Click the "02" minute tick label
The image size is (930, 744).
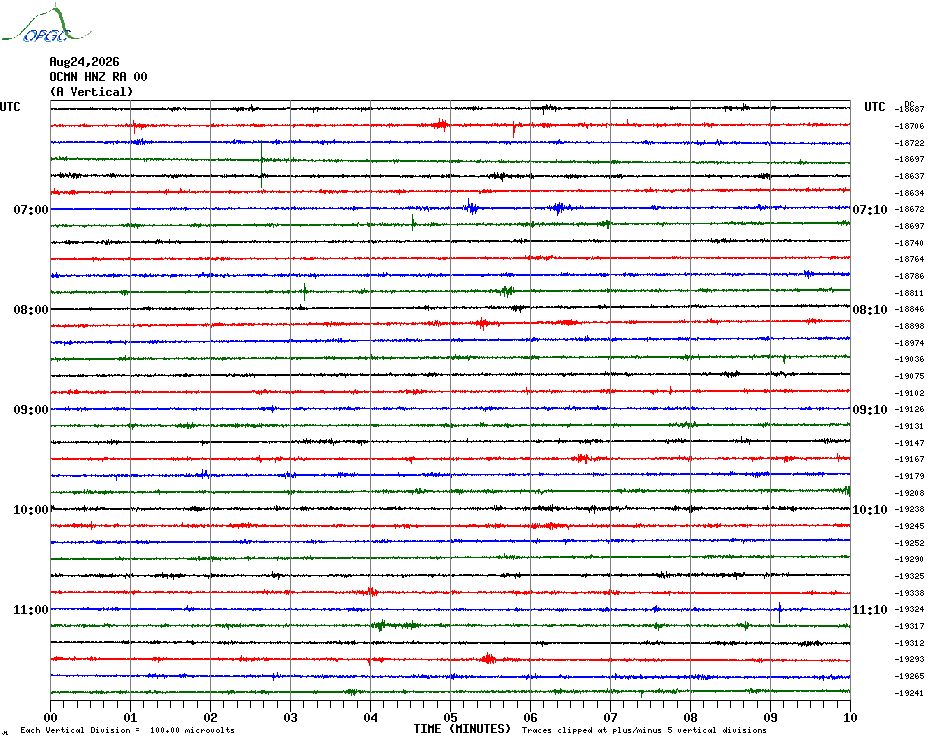coord(211,718)
